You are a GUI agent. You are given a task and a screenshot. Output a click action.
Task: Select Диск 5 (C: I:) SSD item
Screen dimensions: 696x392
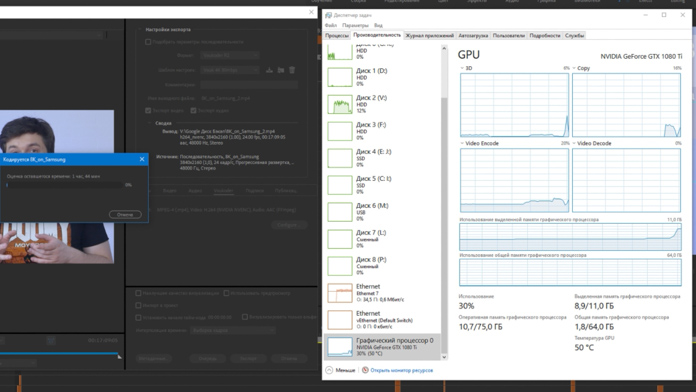coord(384,185)
